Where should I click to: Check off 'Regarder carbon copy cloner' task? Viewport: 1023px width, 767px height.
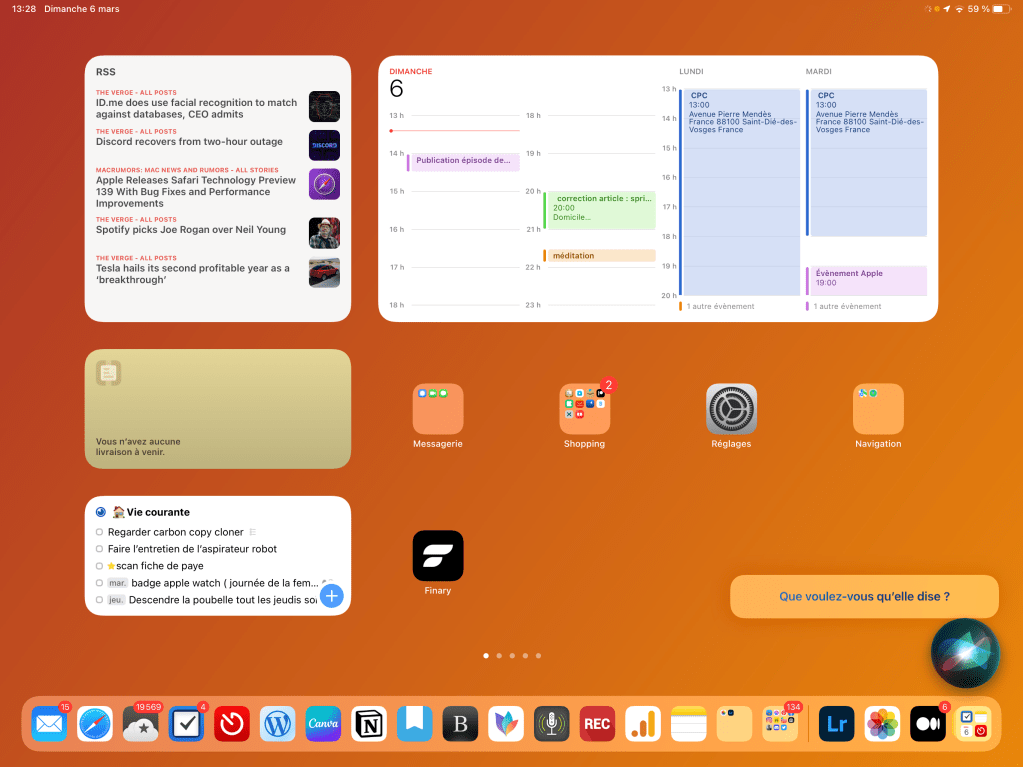(x=99, y=532)
